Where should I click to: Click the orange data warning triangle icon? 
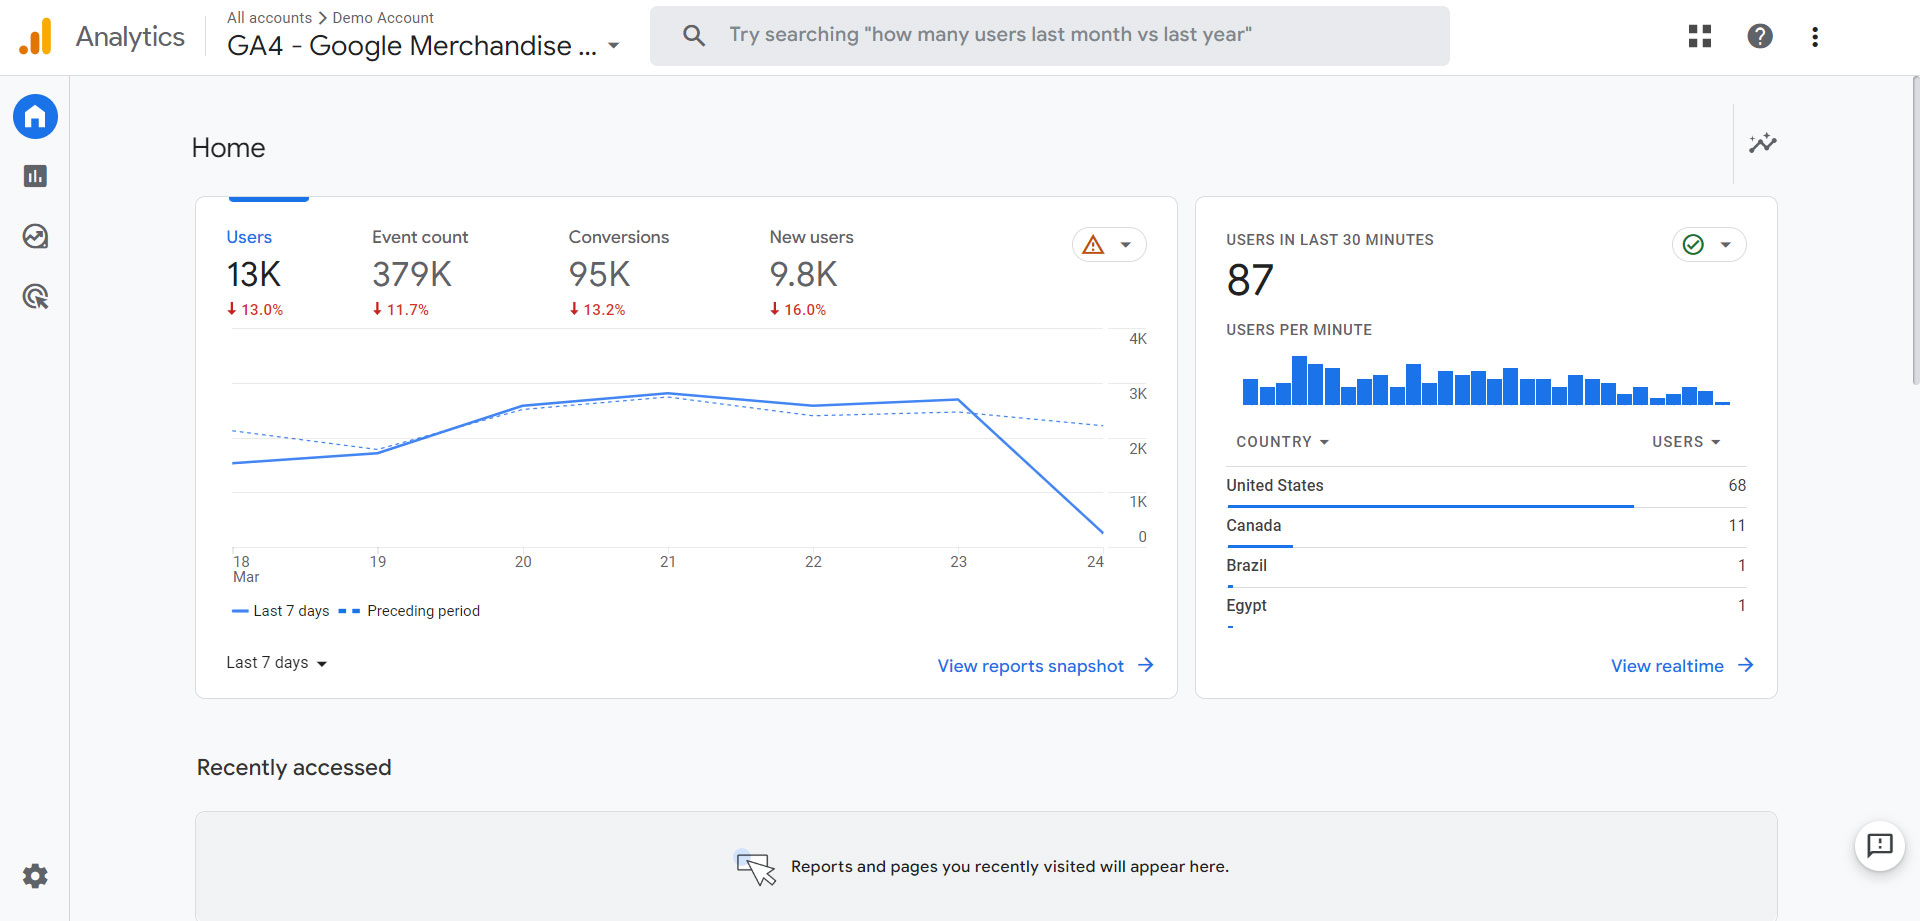tap(1093, 245)
